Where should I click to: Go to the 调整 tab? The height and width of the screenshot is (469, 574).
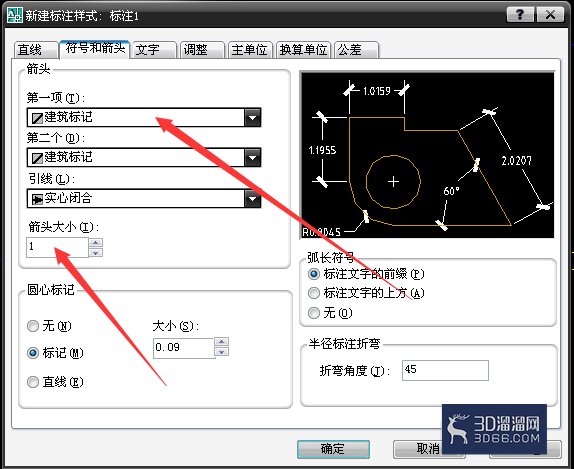(202, 49)
